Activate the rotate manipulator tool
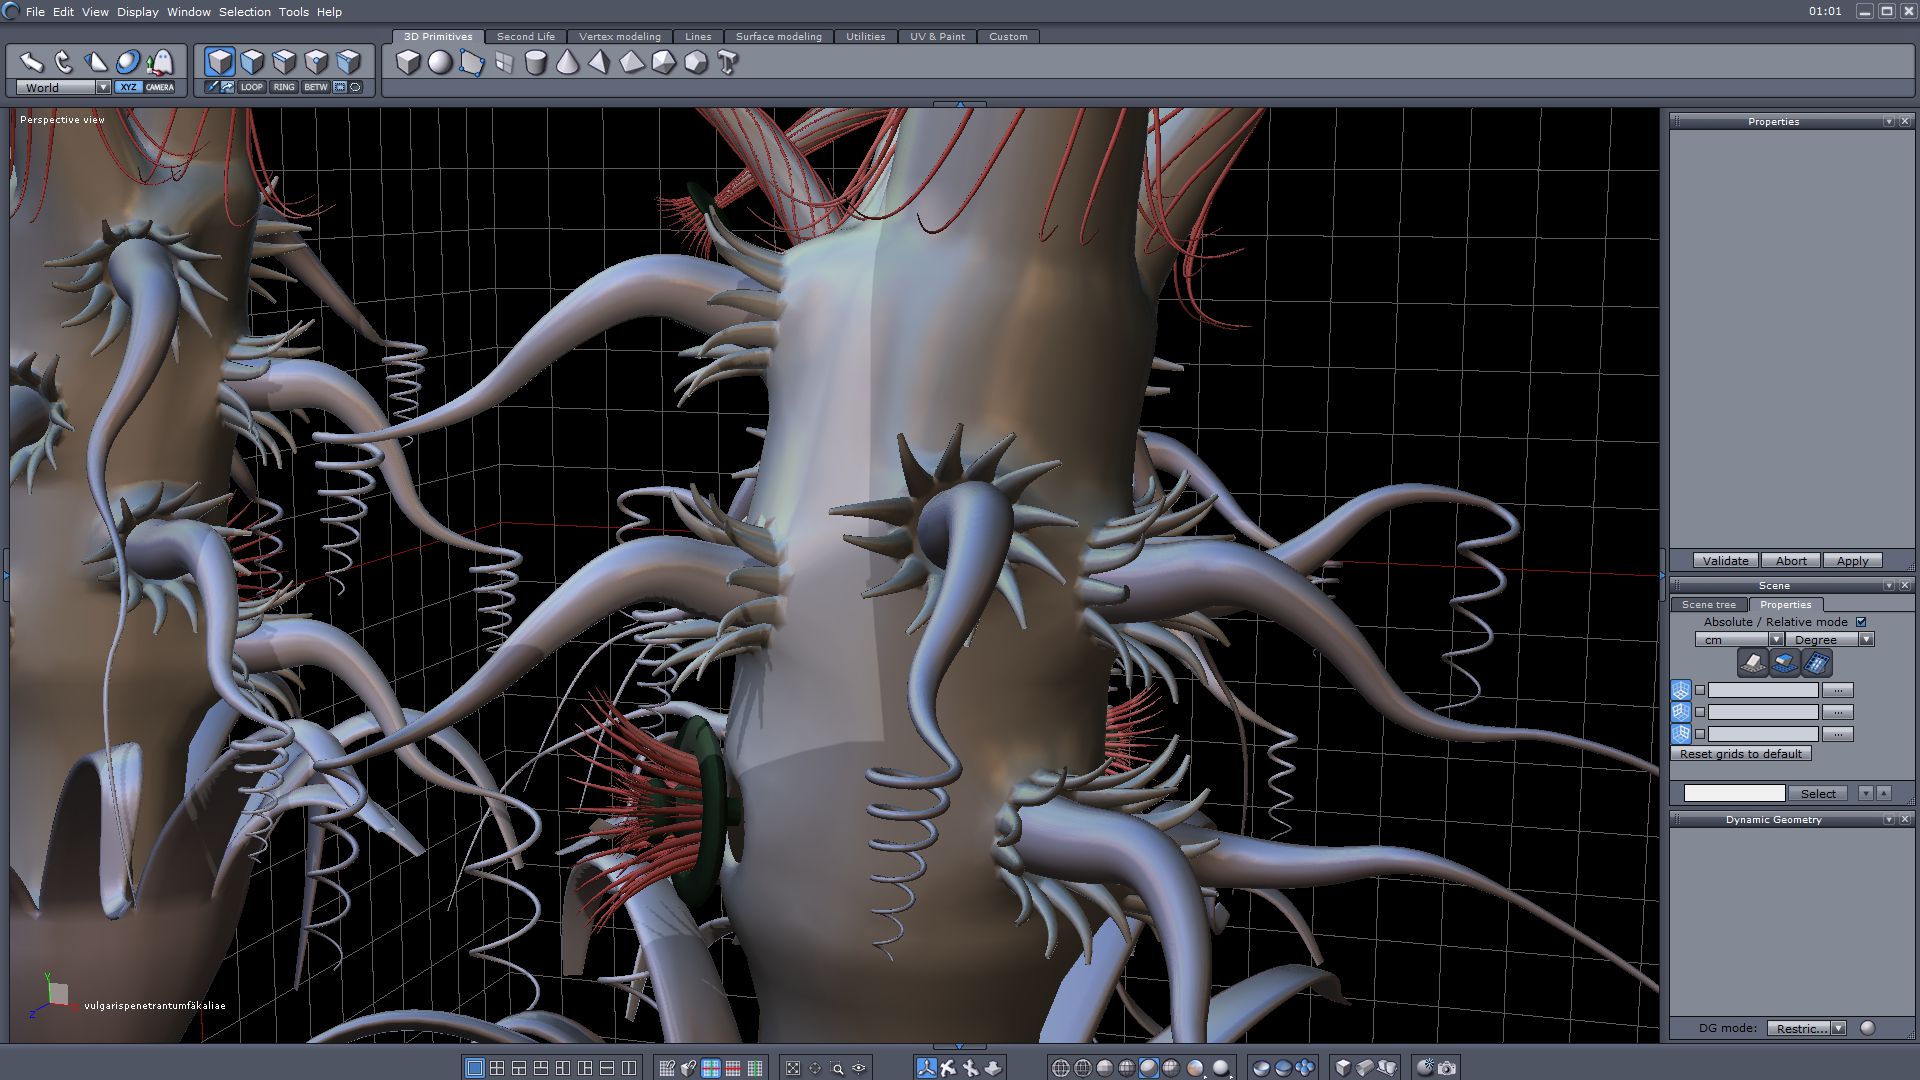1920x1080 pixels. (63, 62)
